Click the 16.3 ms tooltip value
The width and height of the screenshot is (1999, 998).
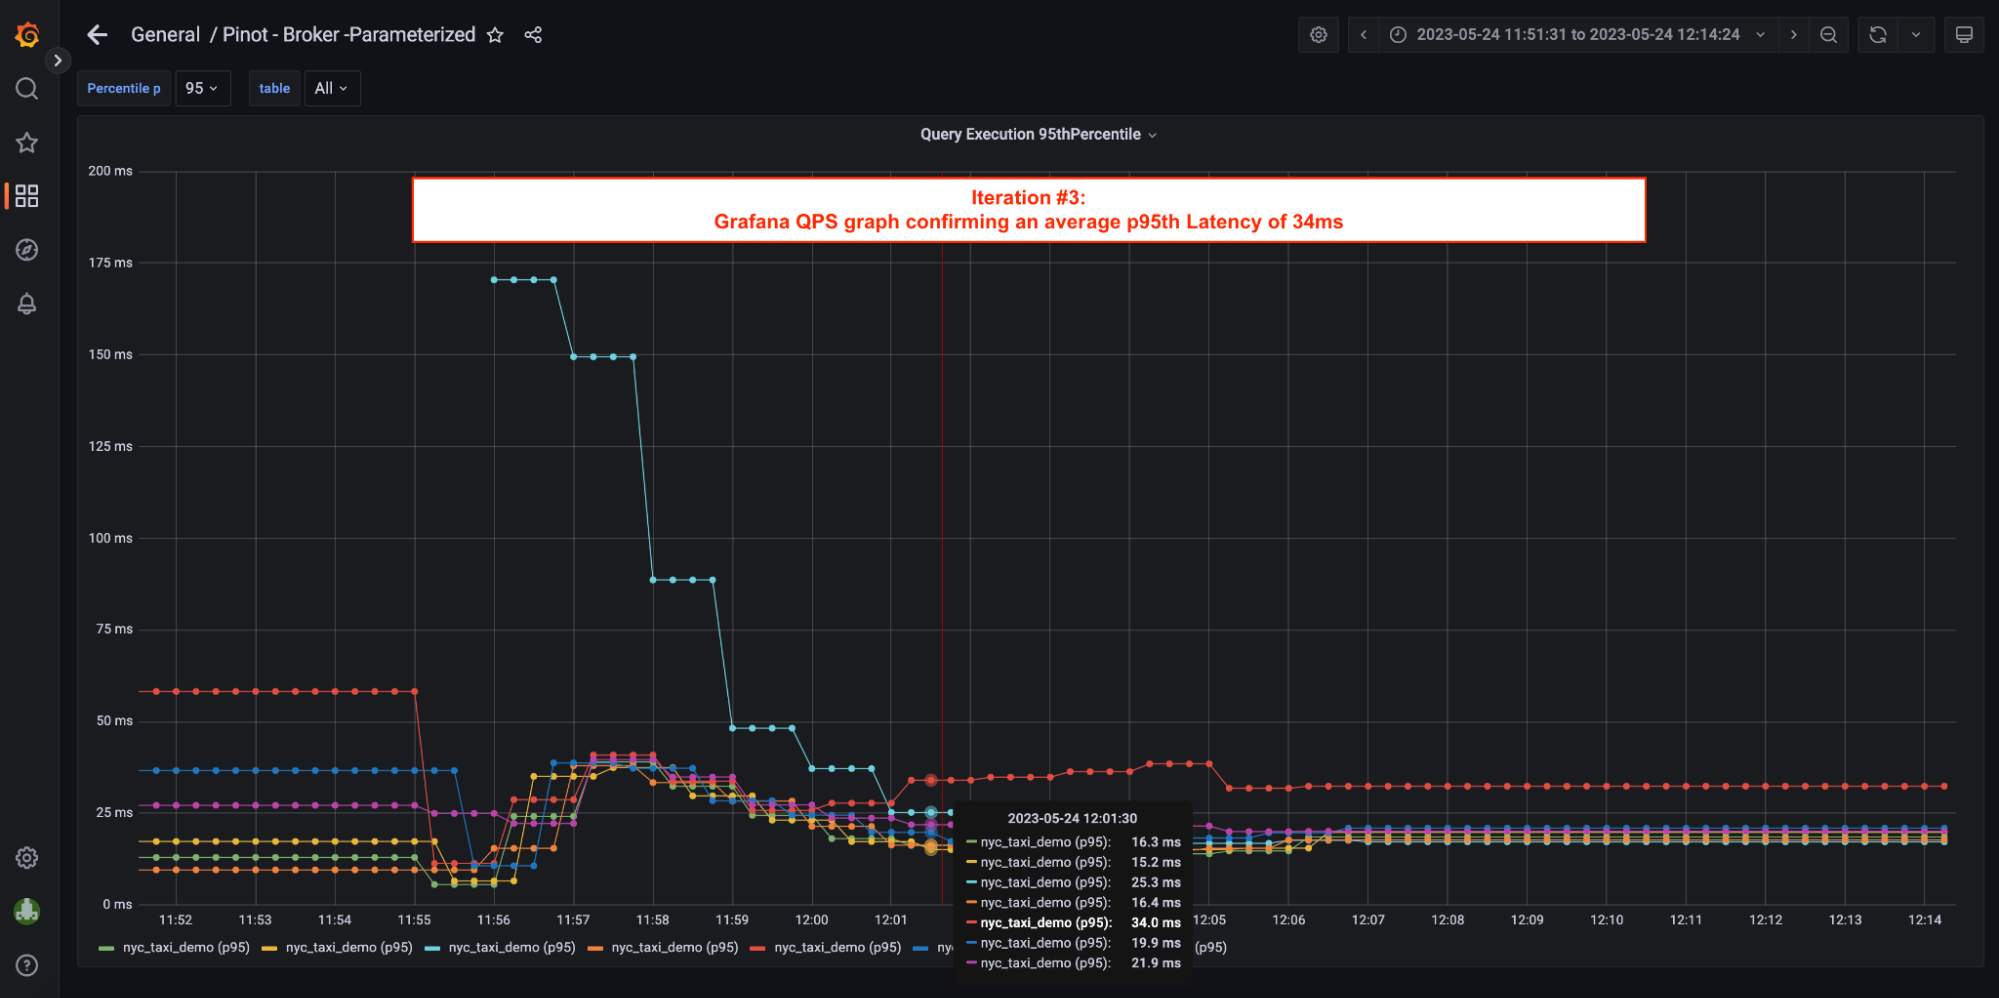click(1156, 842)
